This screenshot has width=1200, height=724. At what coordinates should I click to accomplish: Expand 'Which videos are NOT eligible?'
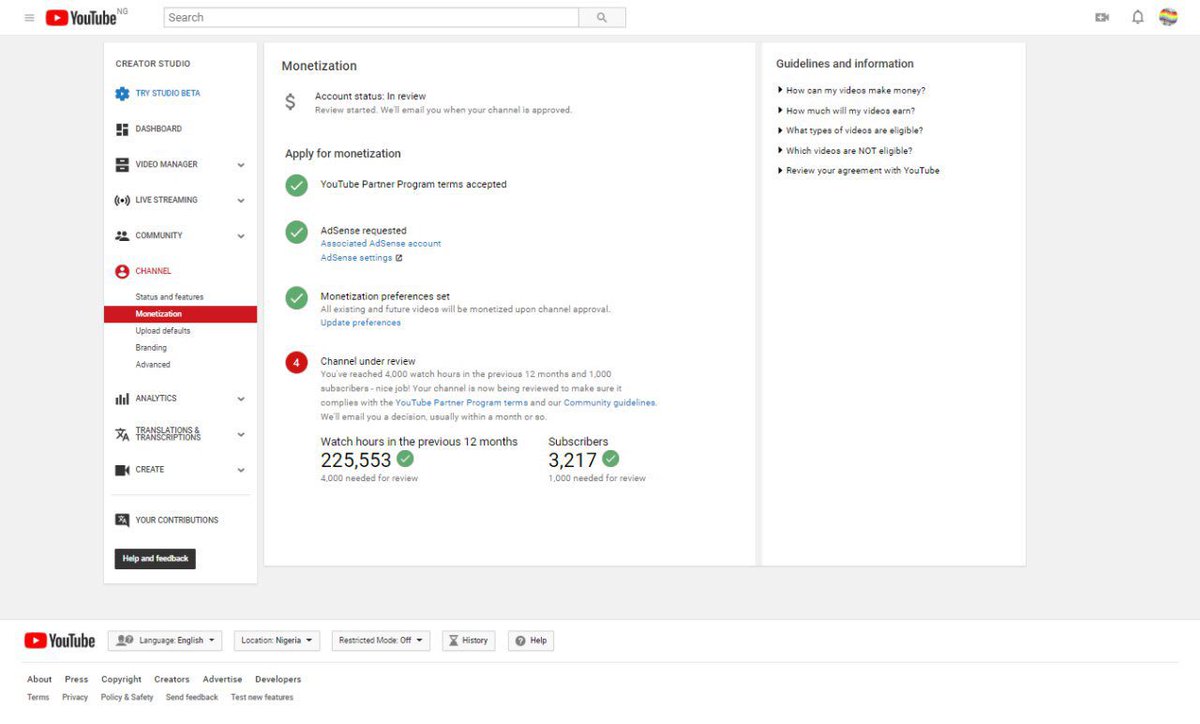(x=845, y=151)
